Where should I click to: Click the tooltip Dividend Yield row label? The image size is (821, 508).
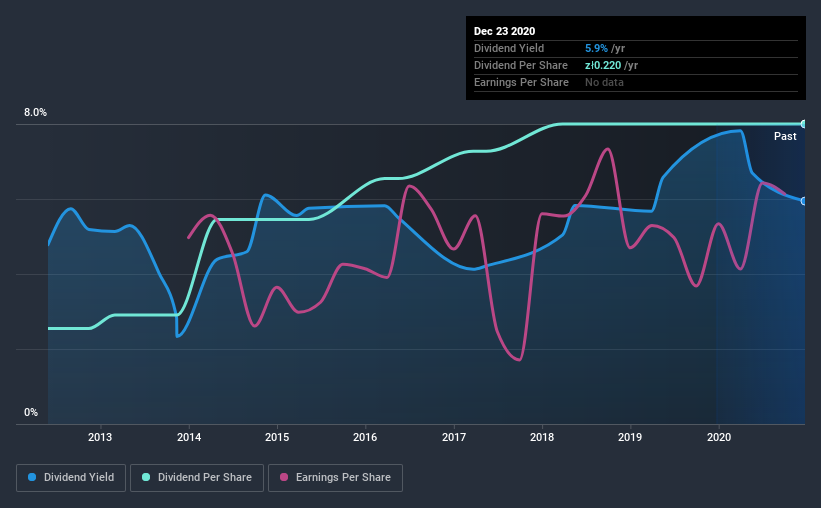(x=509, y=48)
